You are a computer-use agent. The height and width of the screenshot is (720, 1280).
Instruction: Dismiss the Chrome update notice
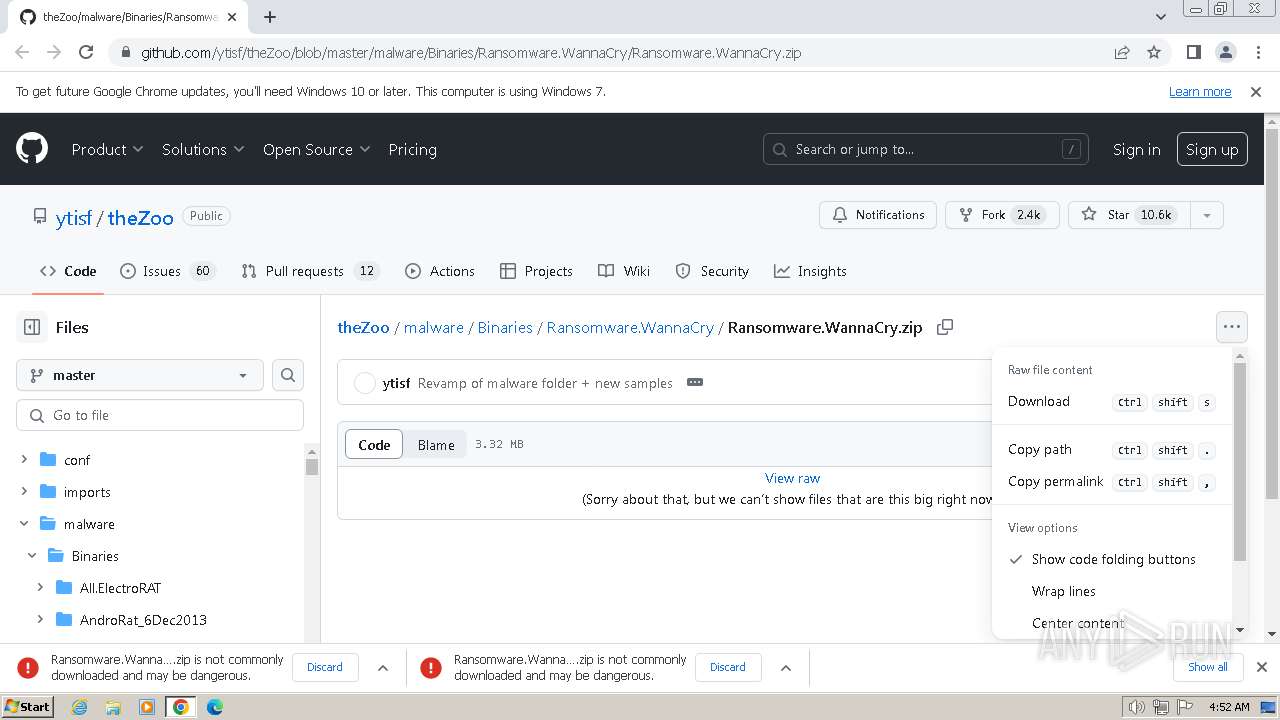(1256, 91)
